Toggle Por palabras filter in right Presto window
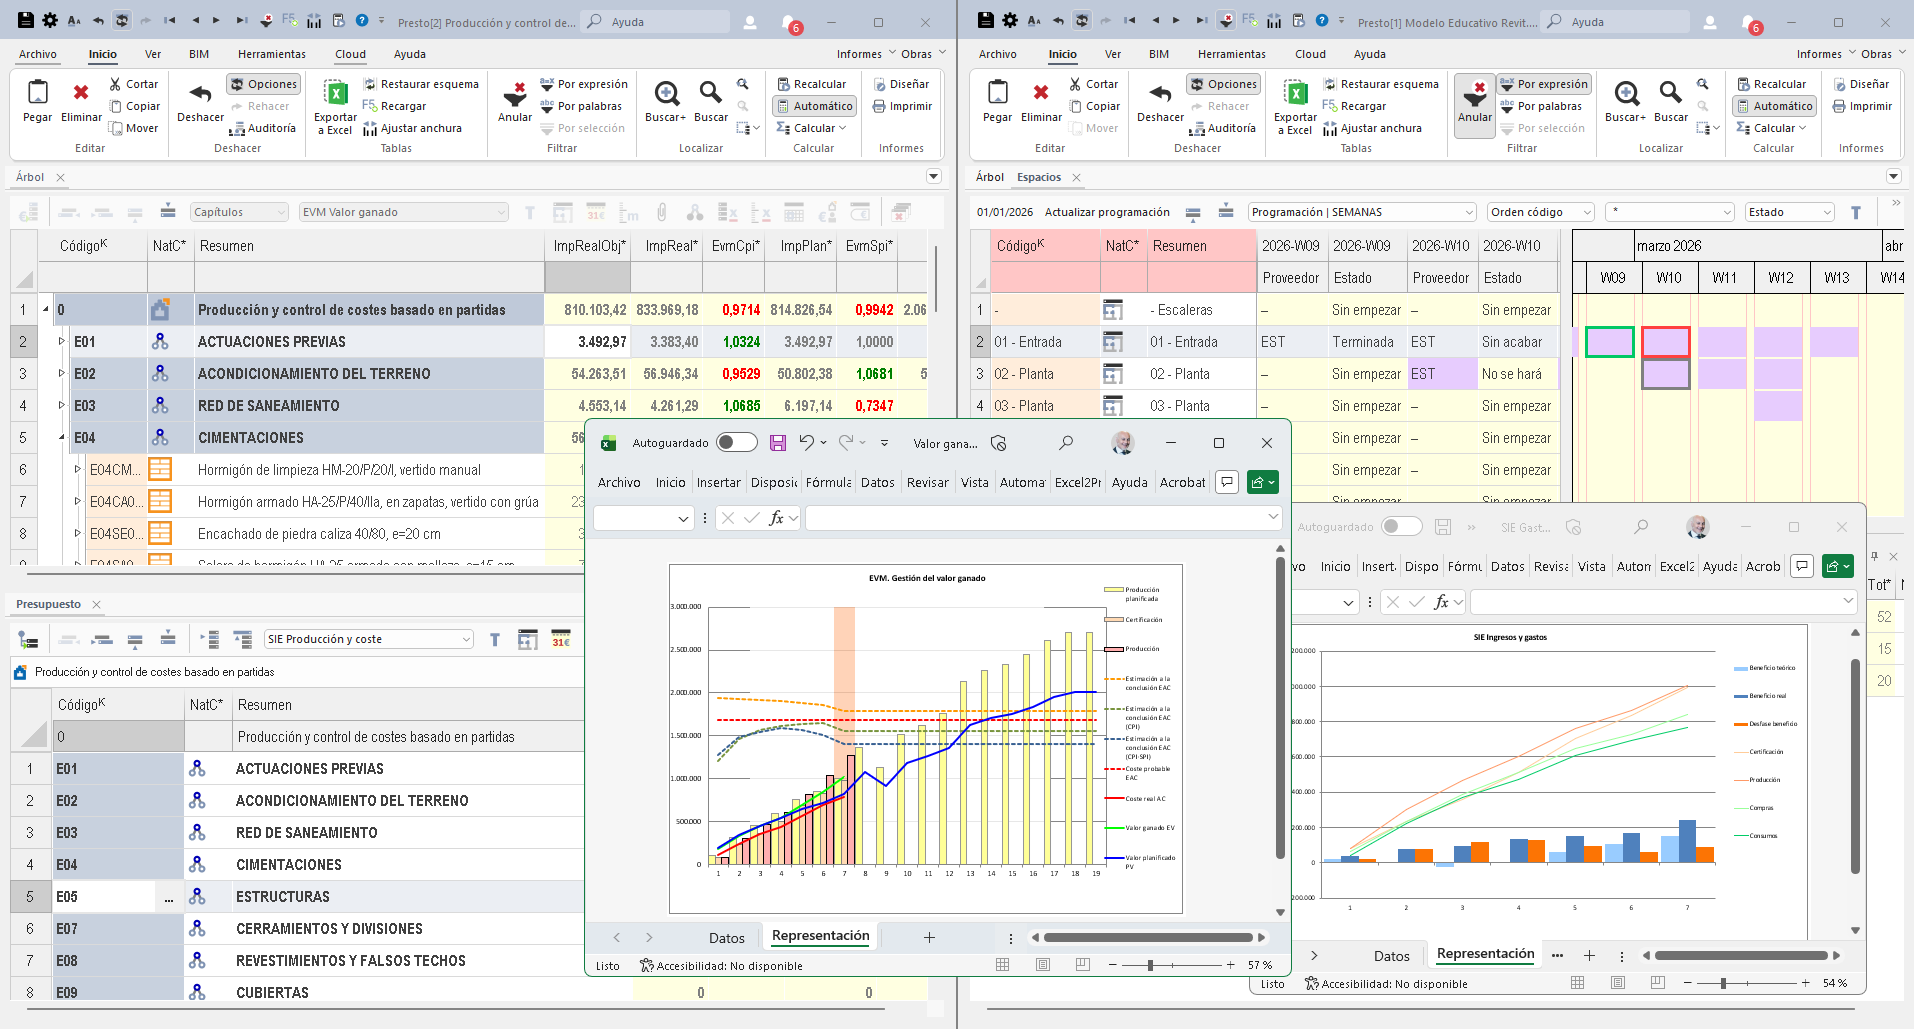The width and height of the screenshot is (1914, 1029). (x=1541, y=106)
